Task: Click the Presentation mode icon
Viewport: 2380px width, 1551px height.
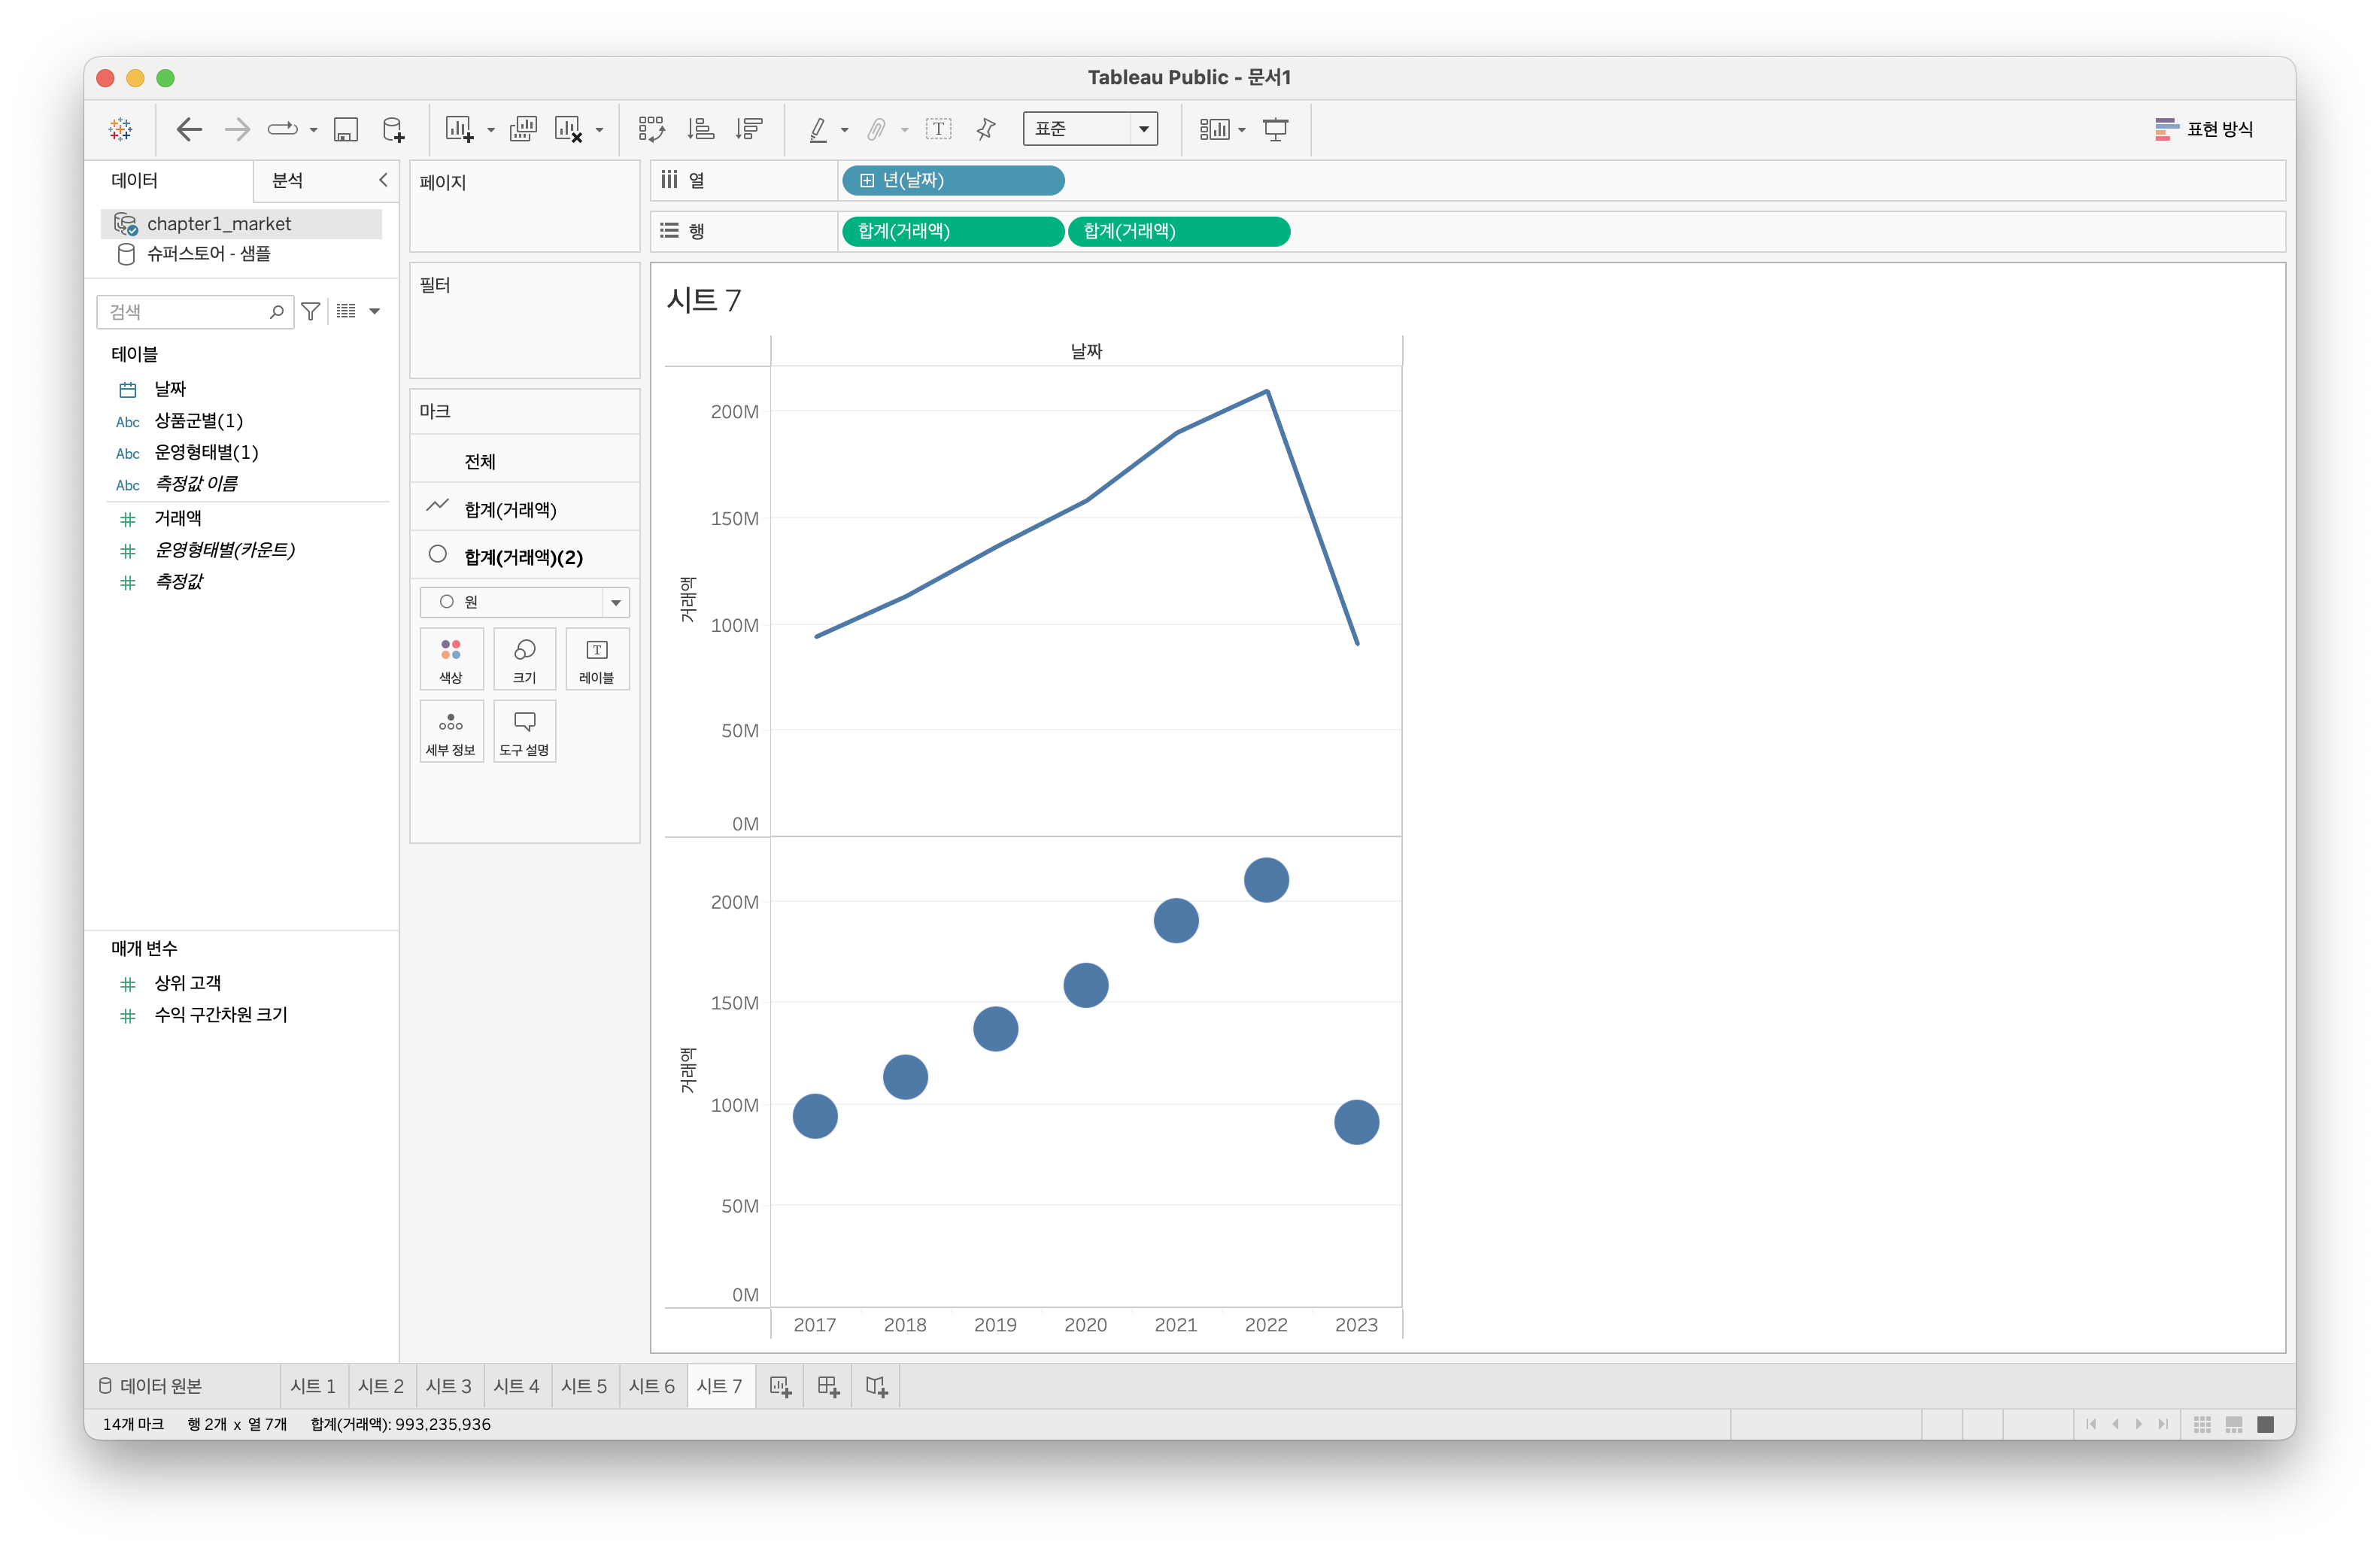Action: (x=1276, y=129)
